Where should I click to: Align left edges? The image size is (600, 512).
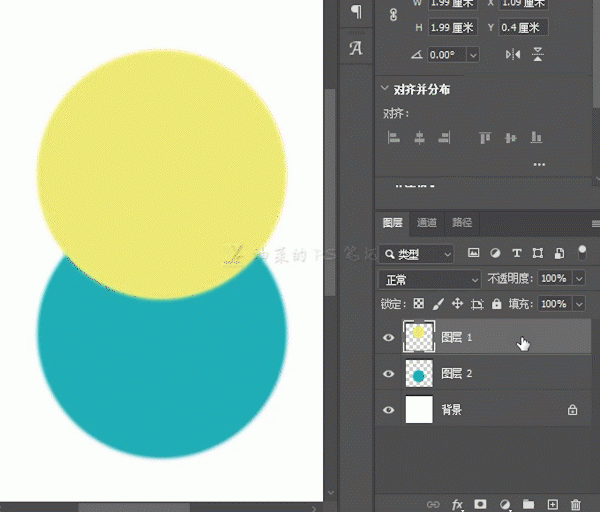(393, 137)
